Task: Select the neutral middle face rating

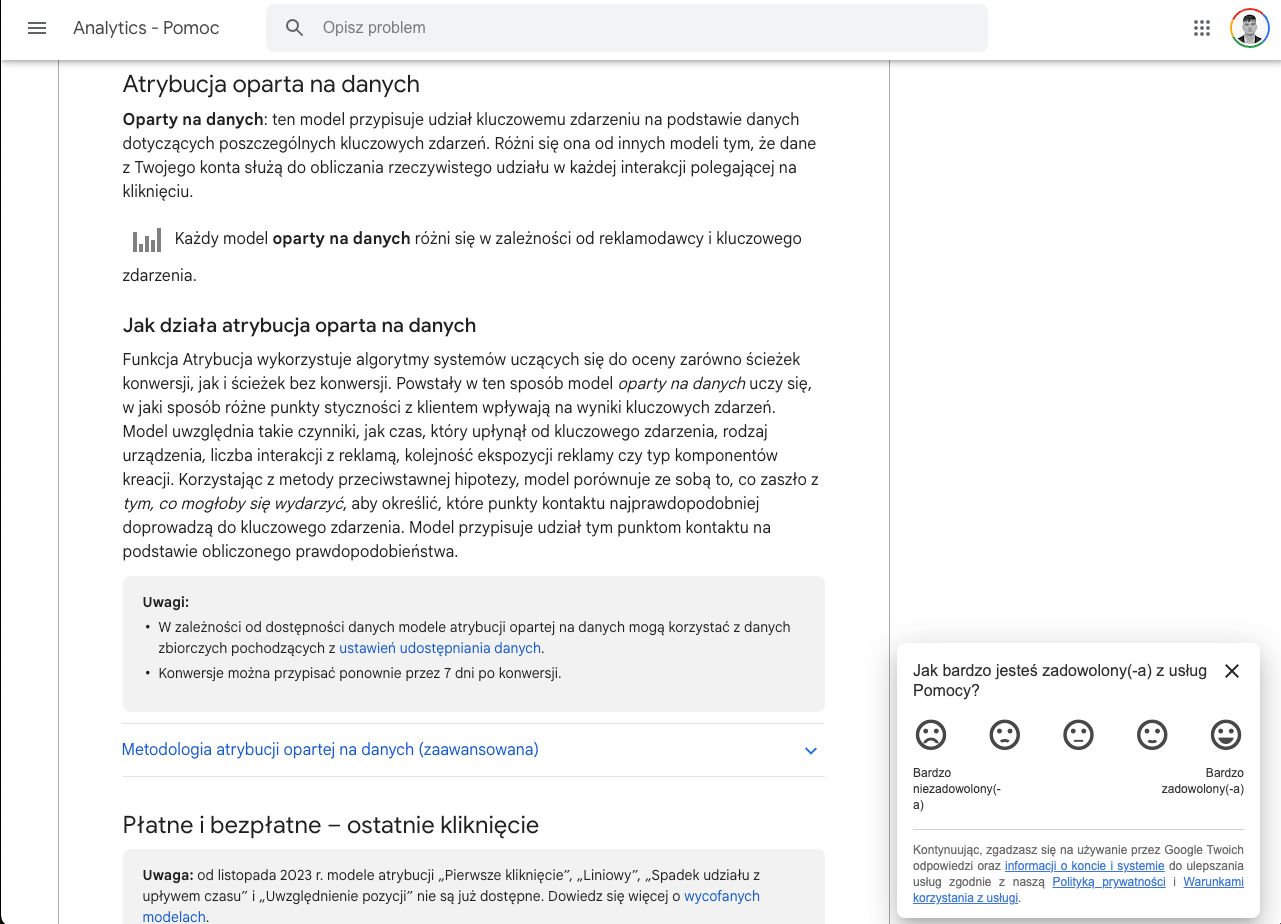Action: click(1078, 735)
